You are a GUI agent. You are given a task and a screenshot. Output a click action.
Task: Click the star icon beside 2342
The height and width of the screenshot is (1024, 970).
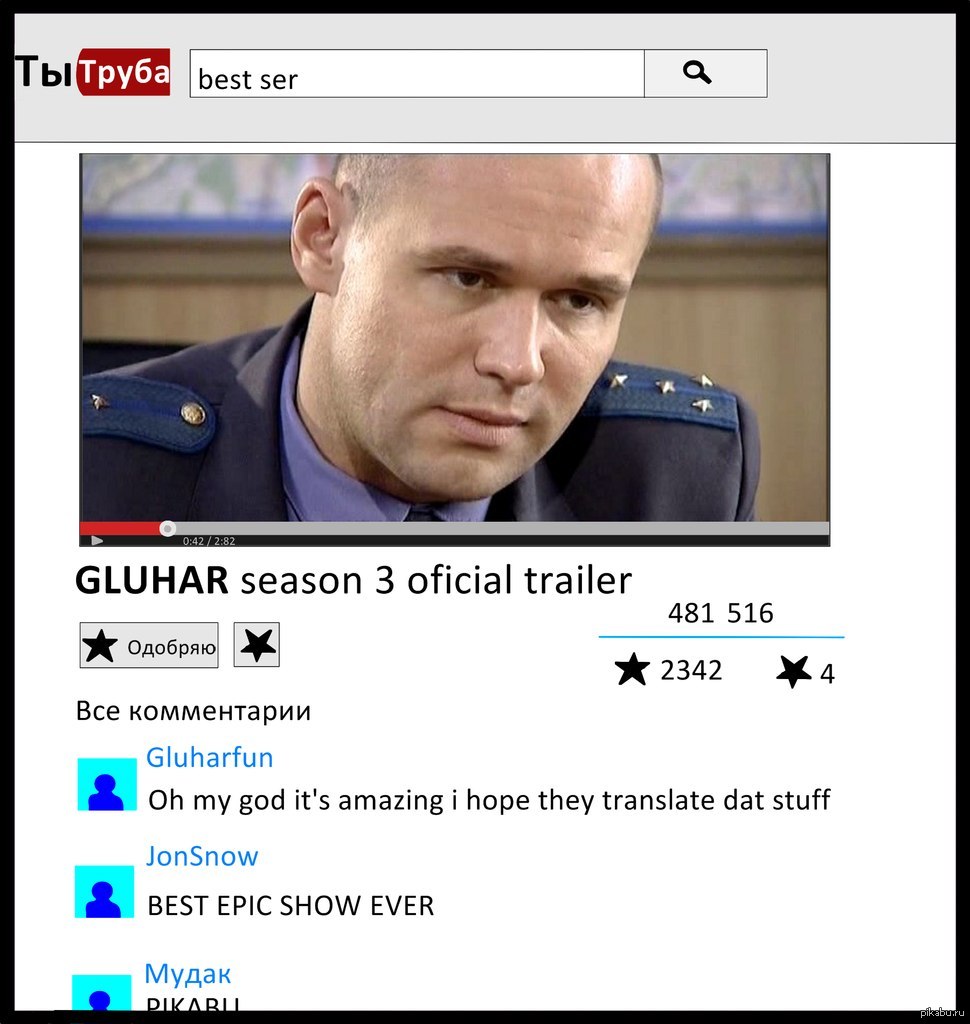(632, 669)
